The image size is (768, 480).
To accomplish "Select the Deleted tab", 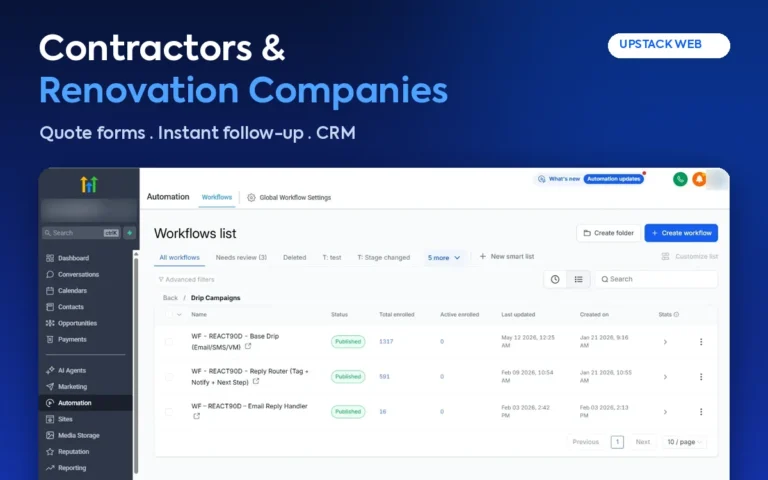I will tap(294, 258).
